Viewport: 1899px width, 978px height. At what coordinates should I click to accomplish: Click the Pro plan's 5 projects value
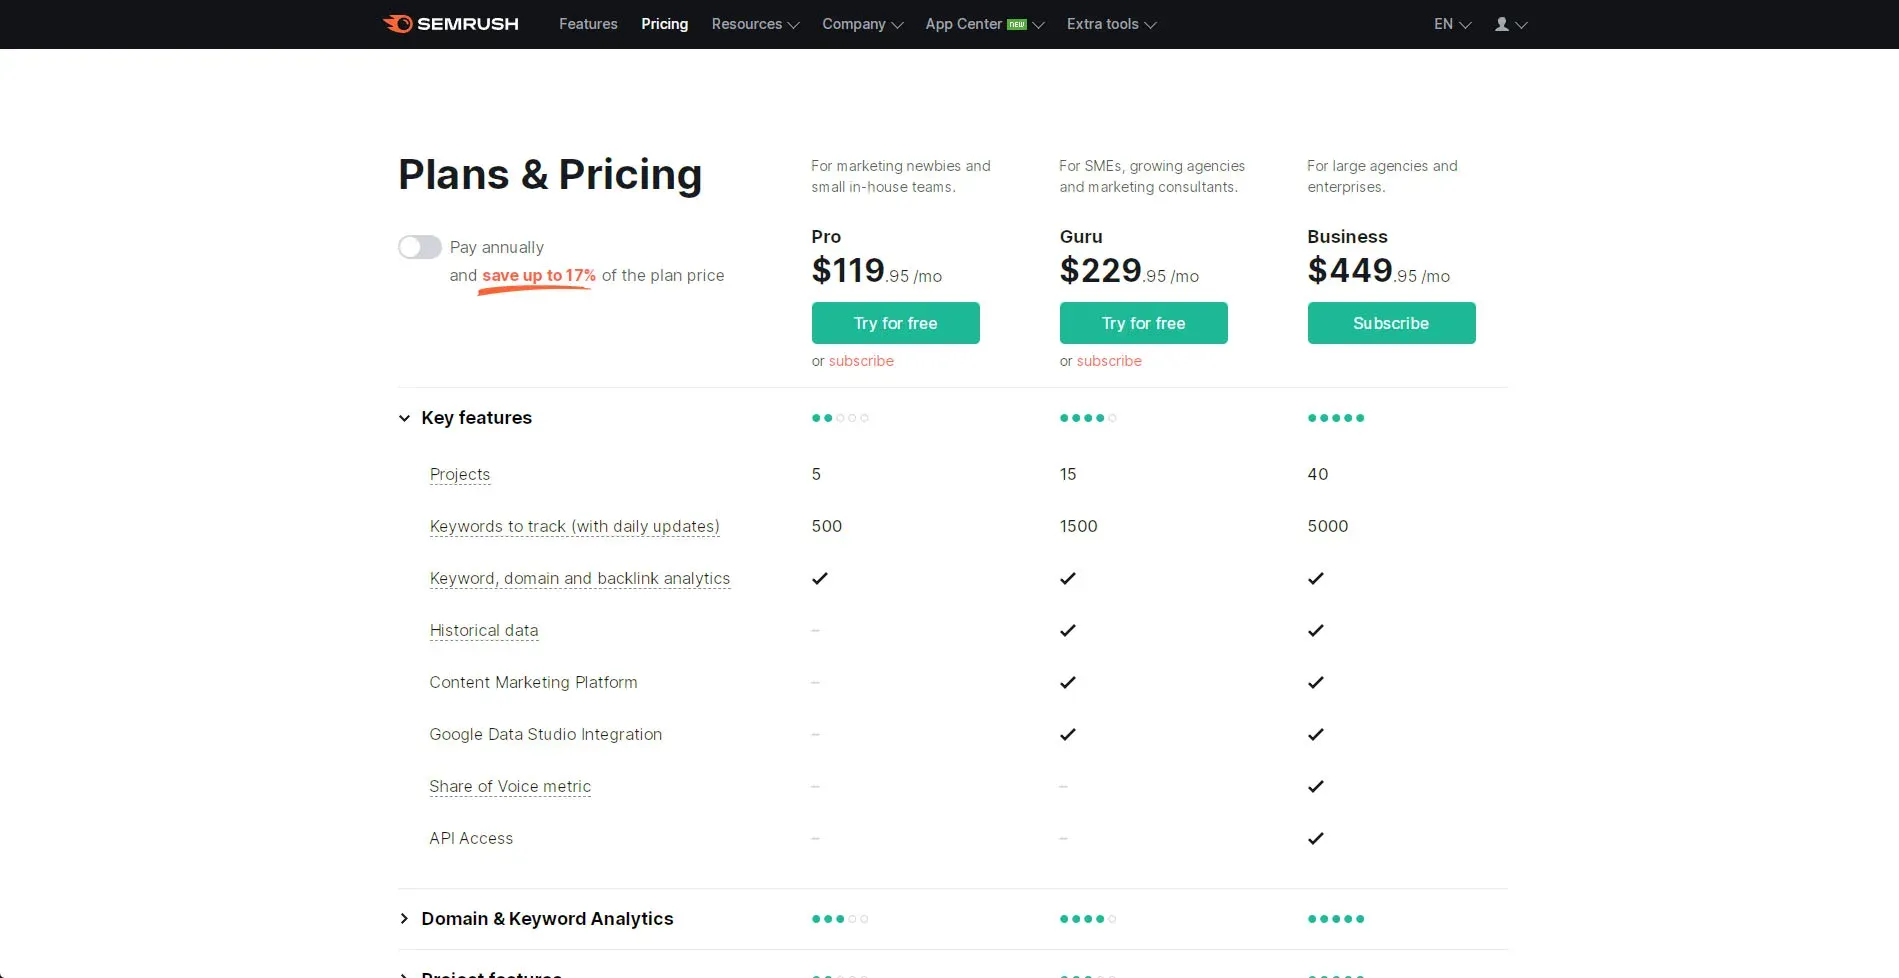coord(816,474)
